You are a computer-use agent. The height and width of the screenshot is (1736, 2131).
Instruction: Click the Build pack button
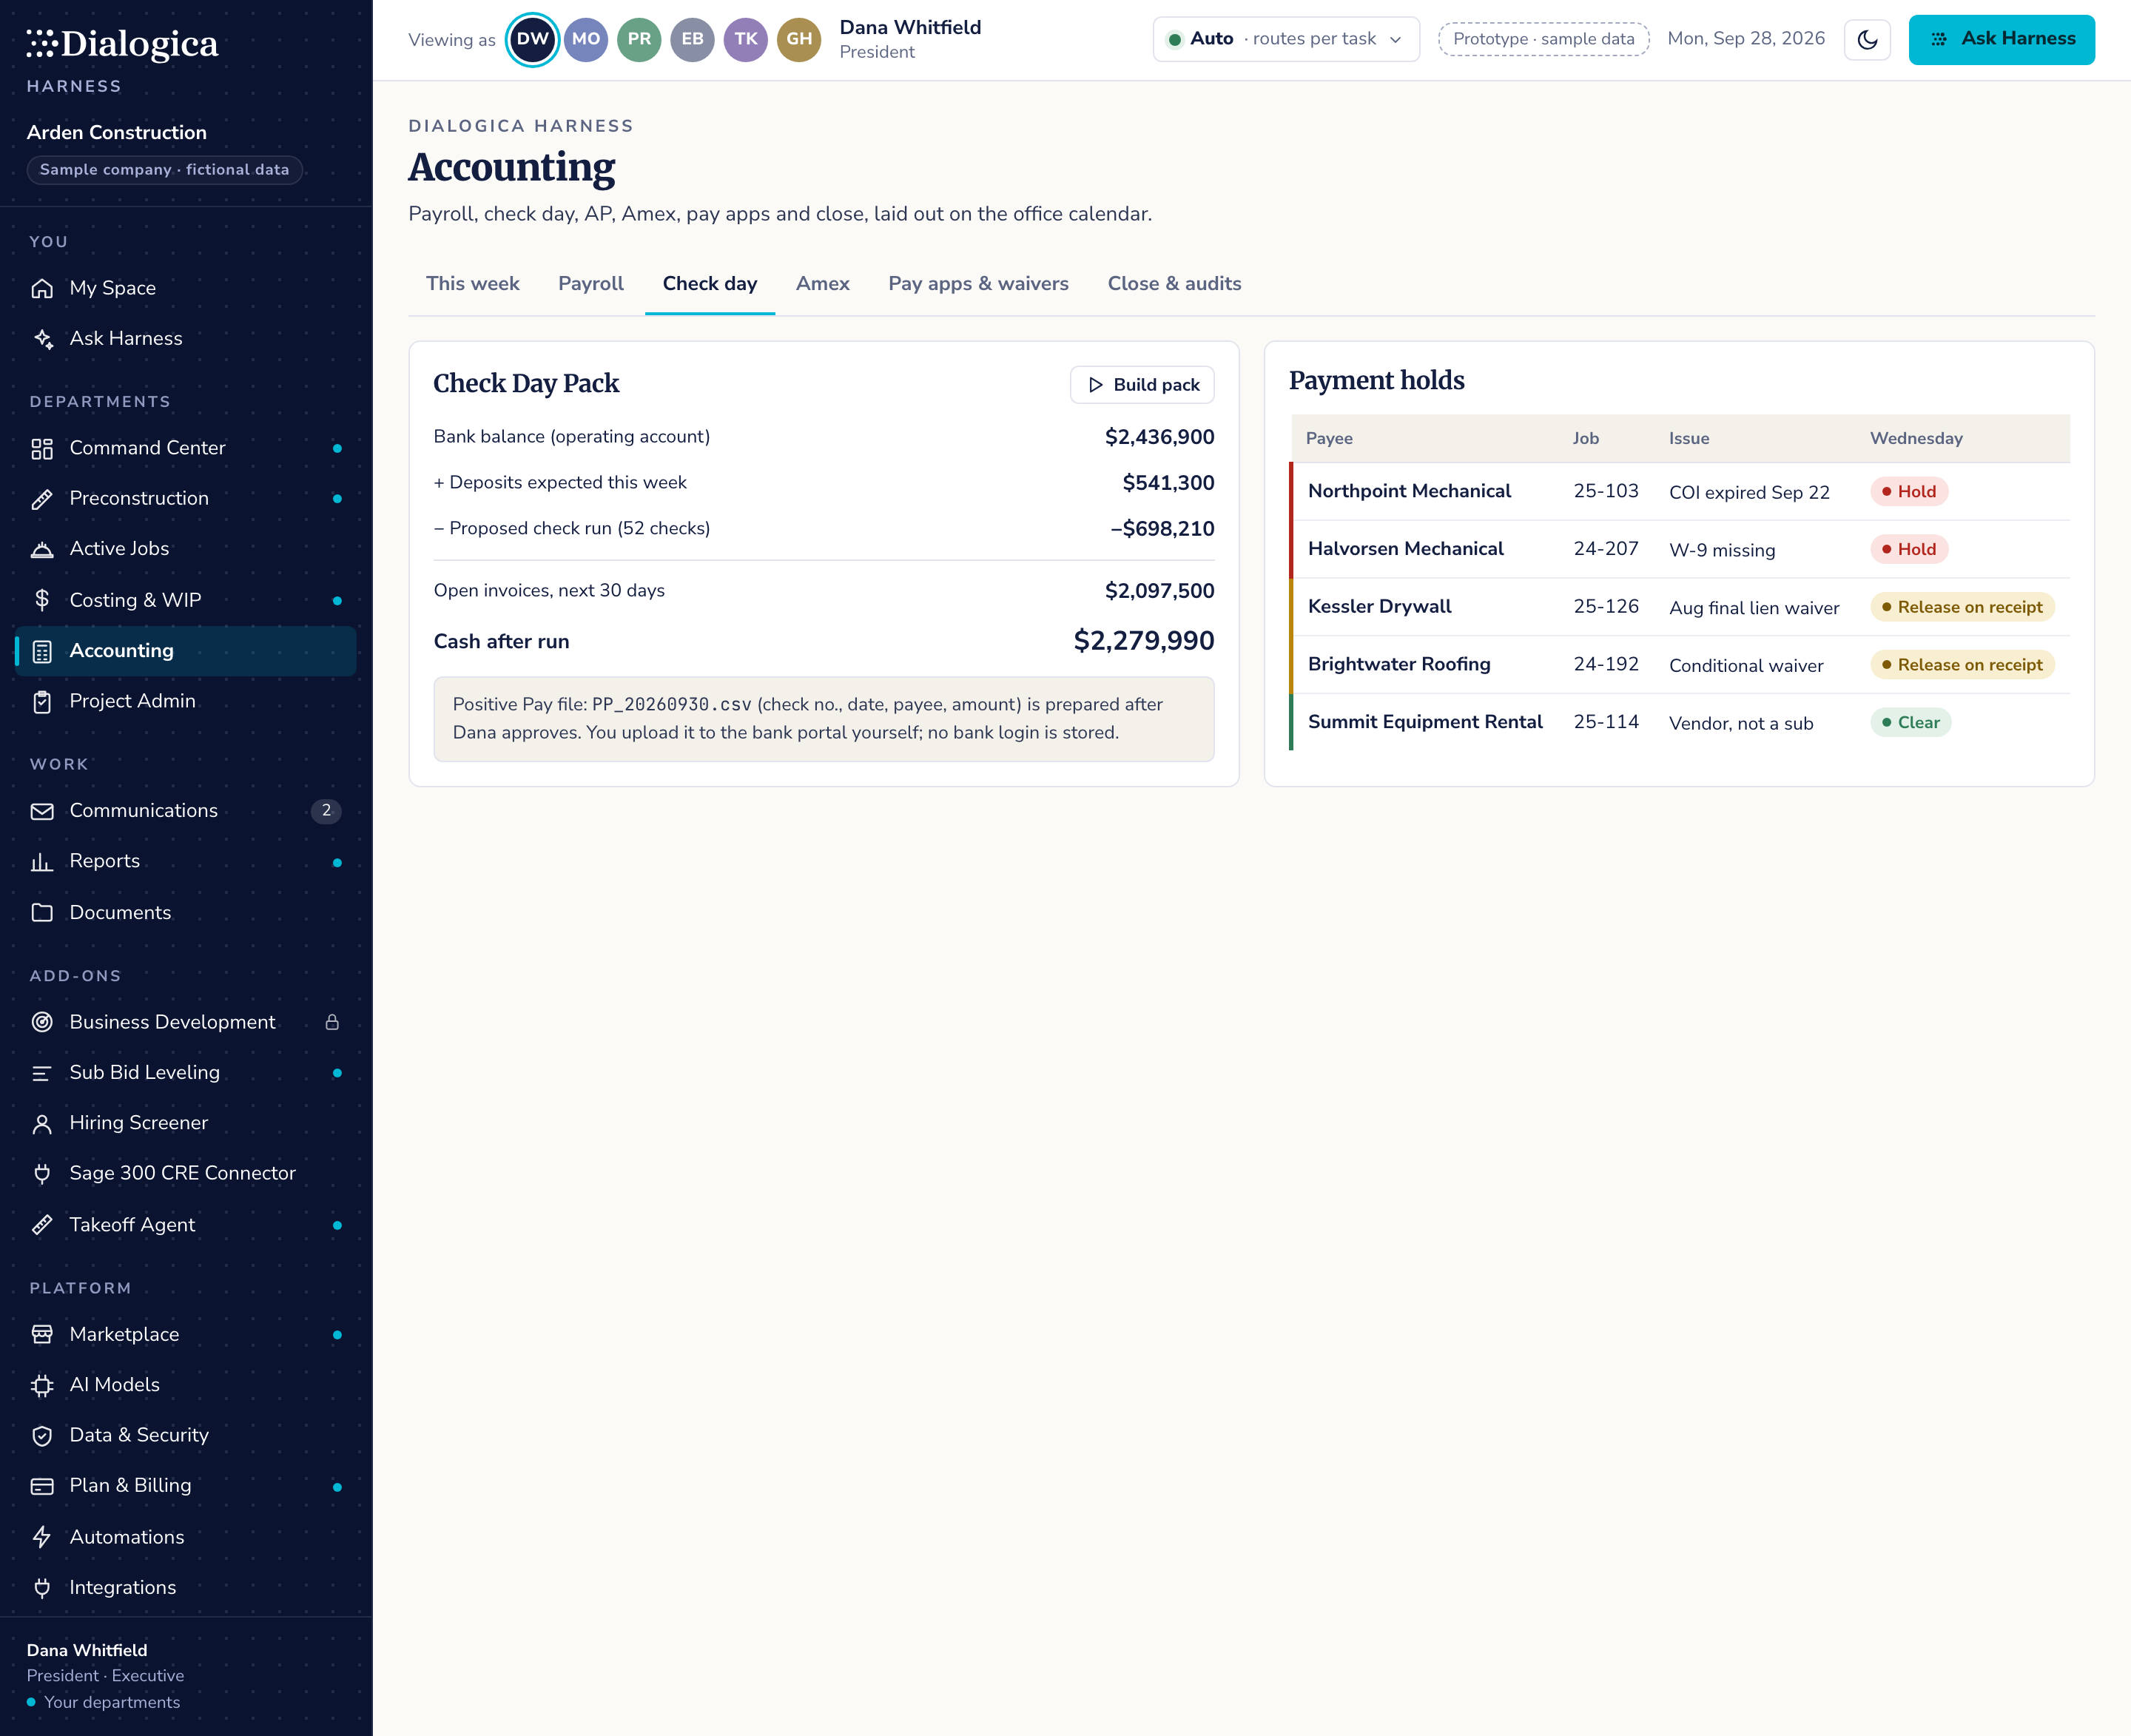1142,385
